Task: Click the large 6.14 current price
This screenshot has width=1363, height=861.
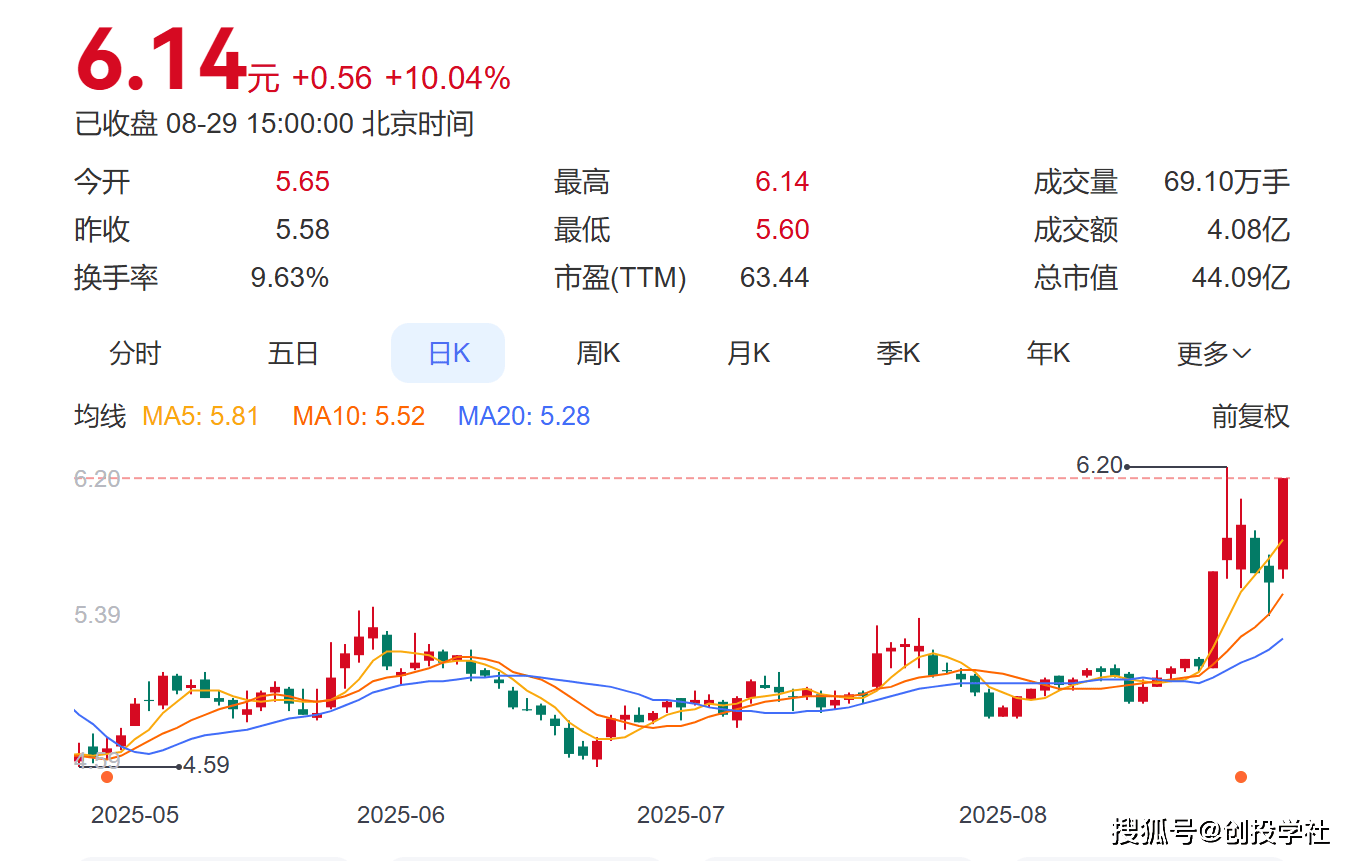Action: click(x=162, y=62)
